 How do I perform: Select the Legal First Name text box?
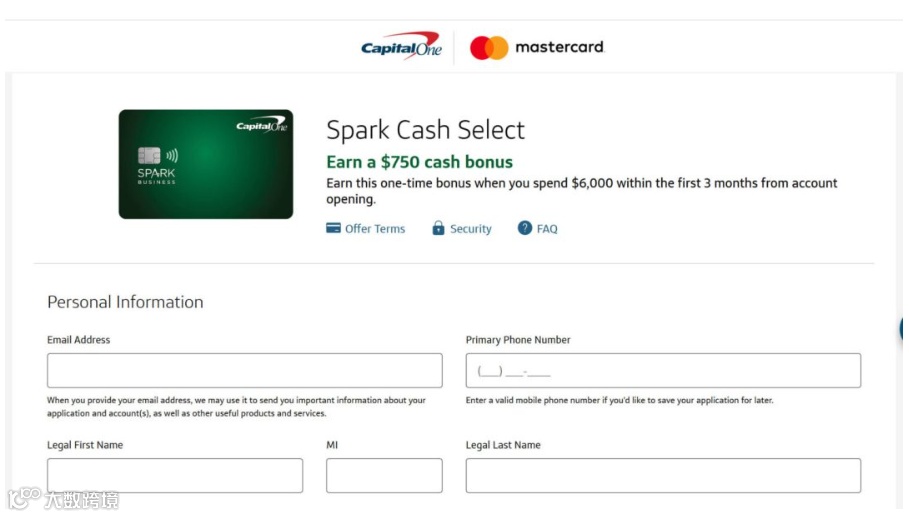coord(175,475)
